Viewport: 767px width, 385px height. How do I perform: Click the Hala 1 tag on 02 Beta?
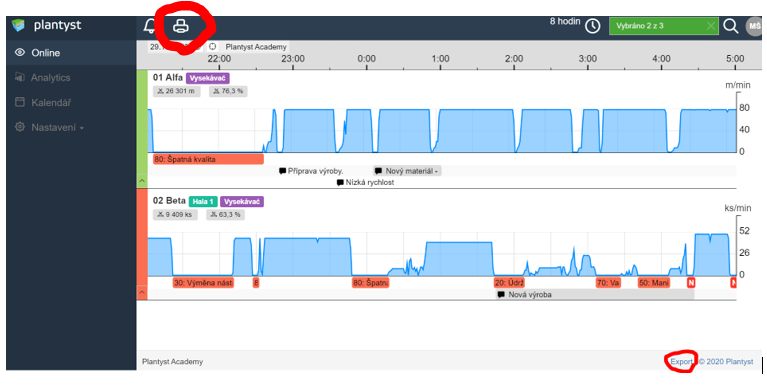pyautogui.click(x=203, y=202)
